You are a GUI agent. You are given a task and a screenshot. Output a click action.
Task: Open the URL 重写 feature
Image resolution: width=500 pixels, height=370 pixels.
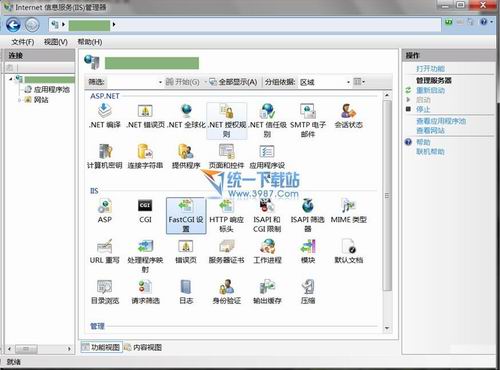[105, 251]
